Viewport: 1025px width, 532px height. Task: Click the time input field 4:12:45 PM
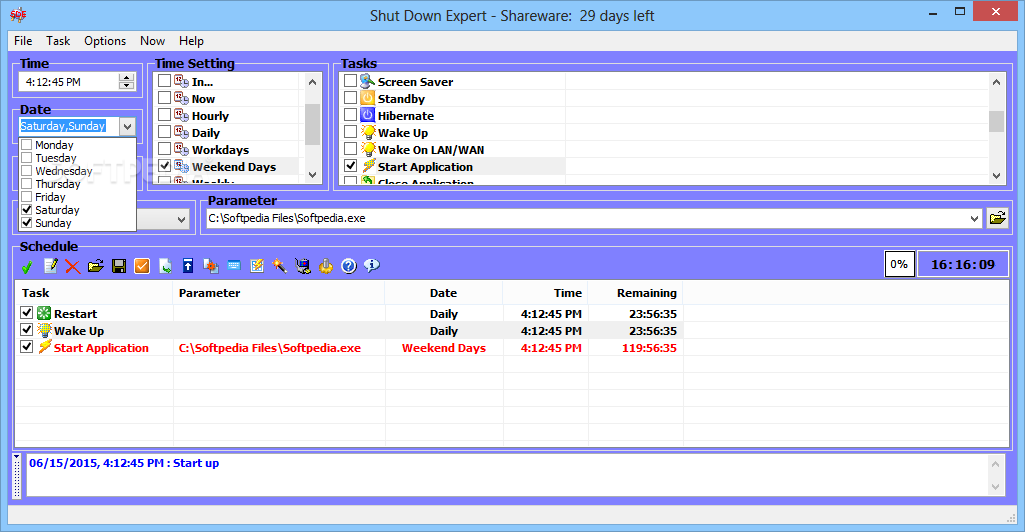click(69, 82)
